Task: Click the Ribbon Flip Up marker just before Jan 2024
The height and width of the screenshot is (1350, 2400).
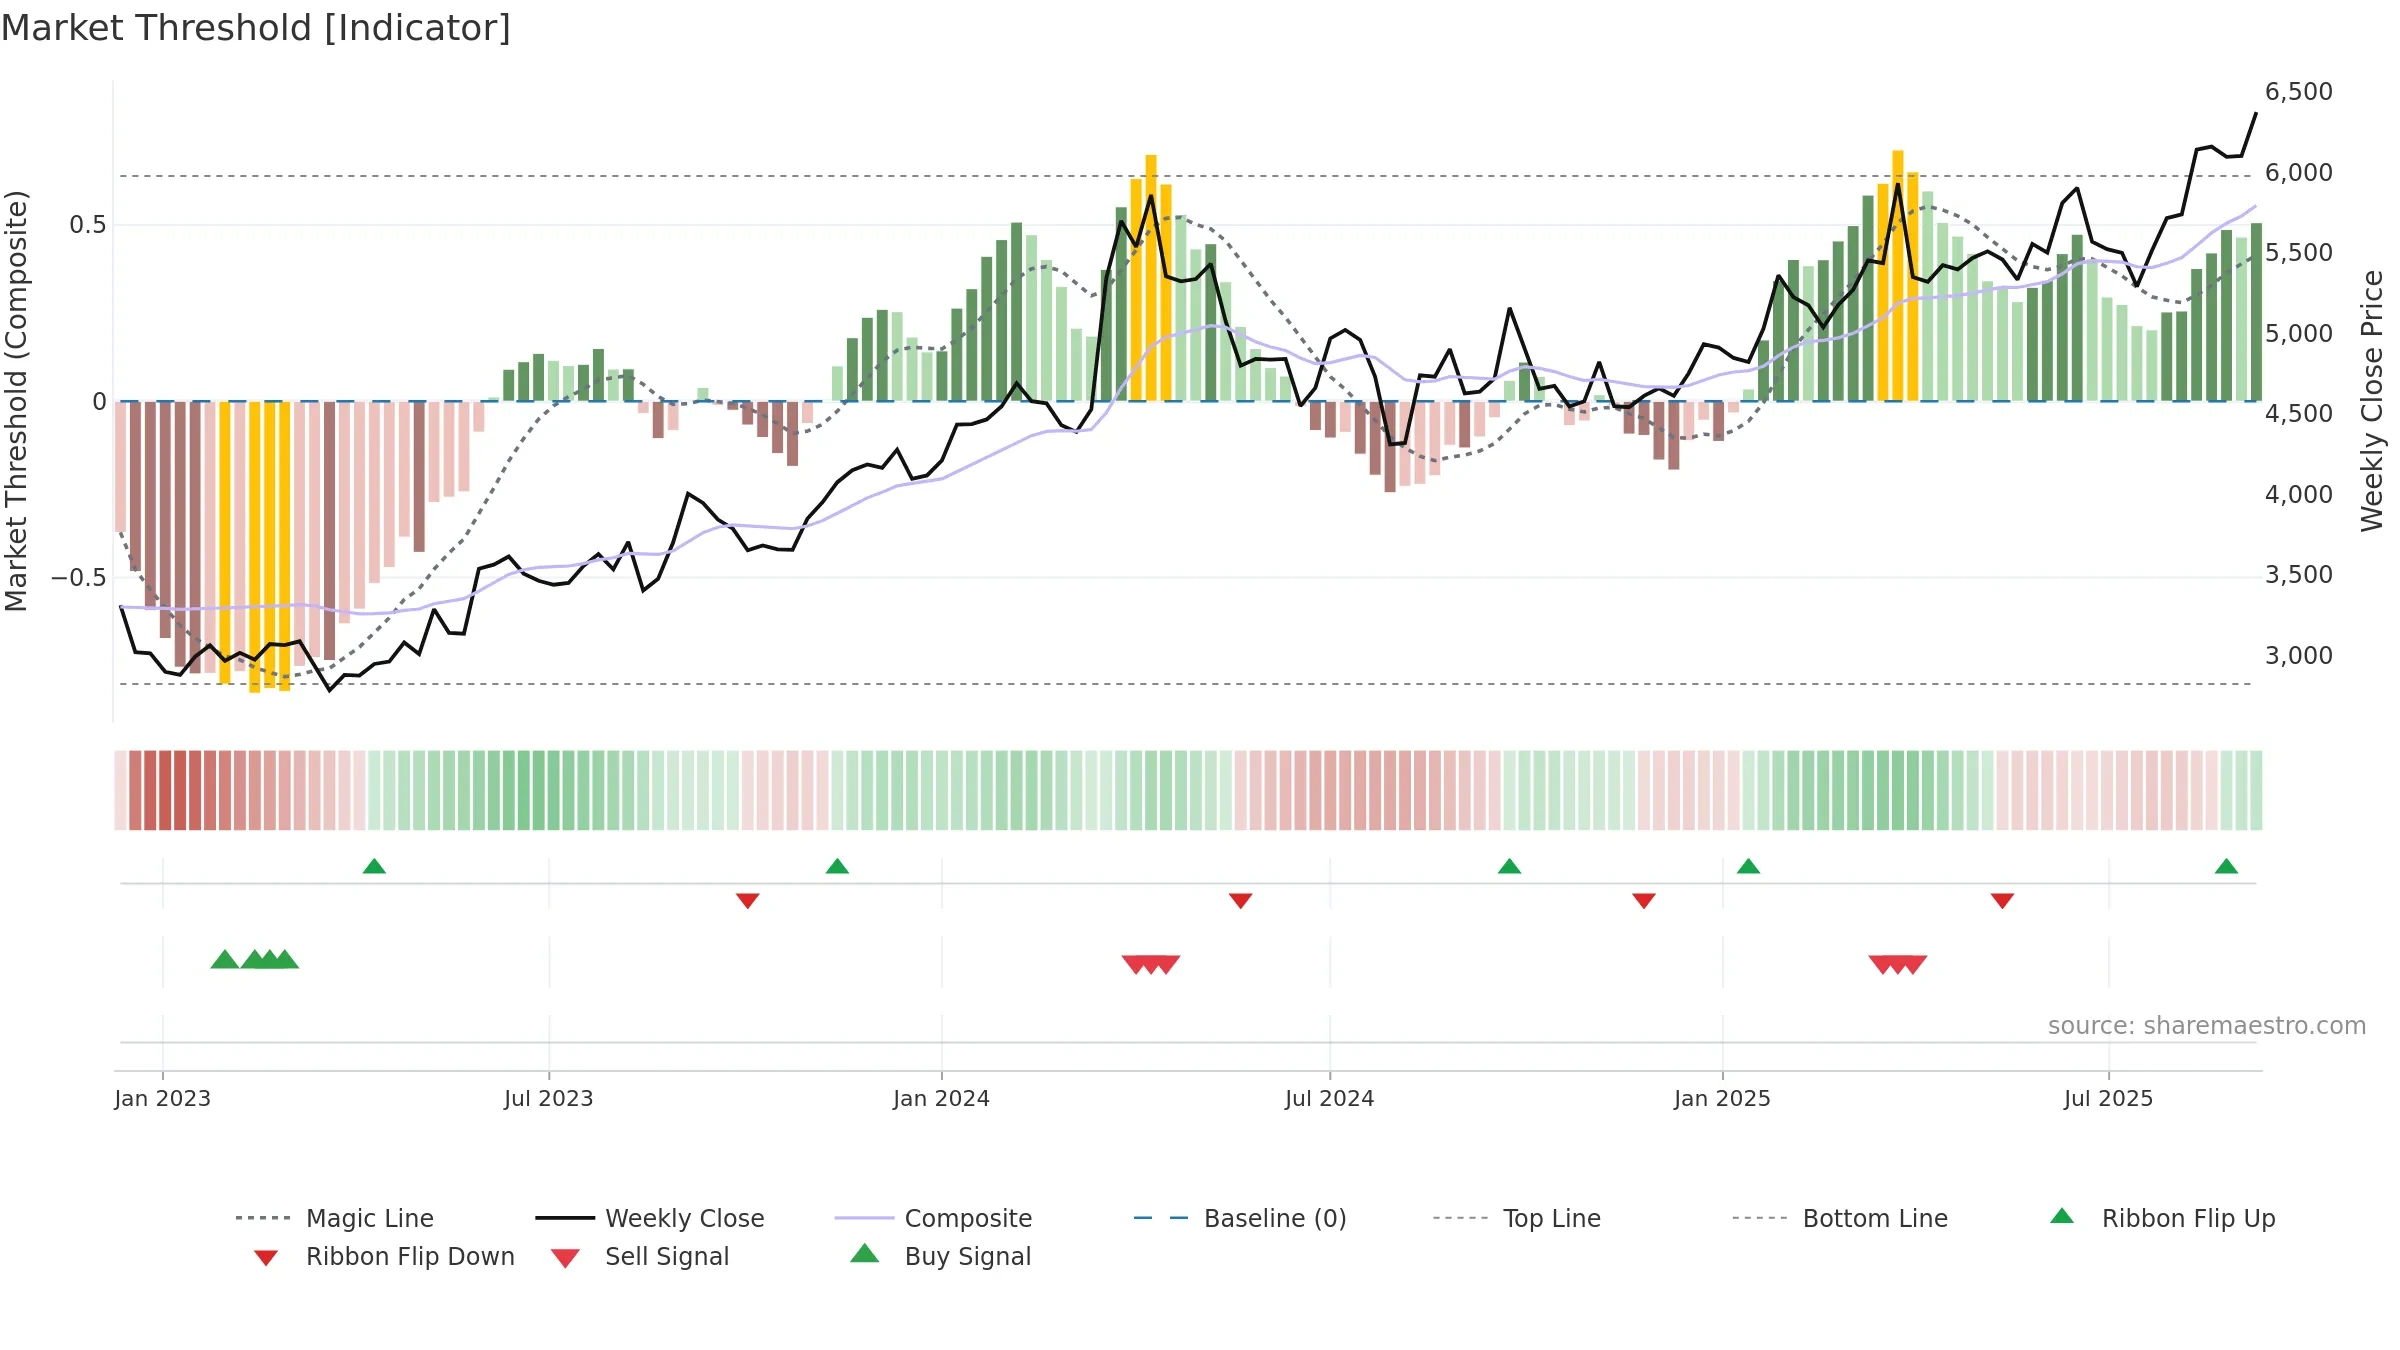Action: click(x=837, y=866)
